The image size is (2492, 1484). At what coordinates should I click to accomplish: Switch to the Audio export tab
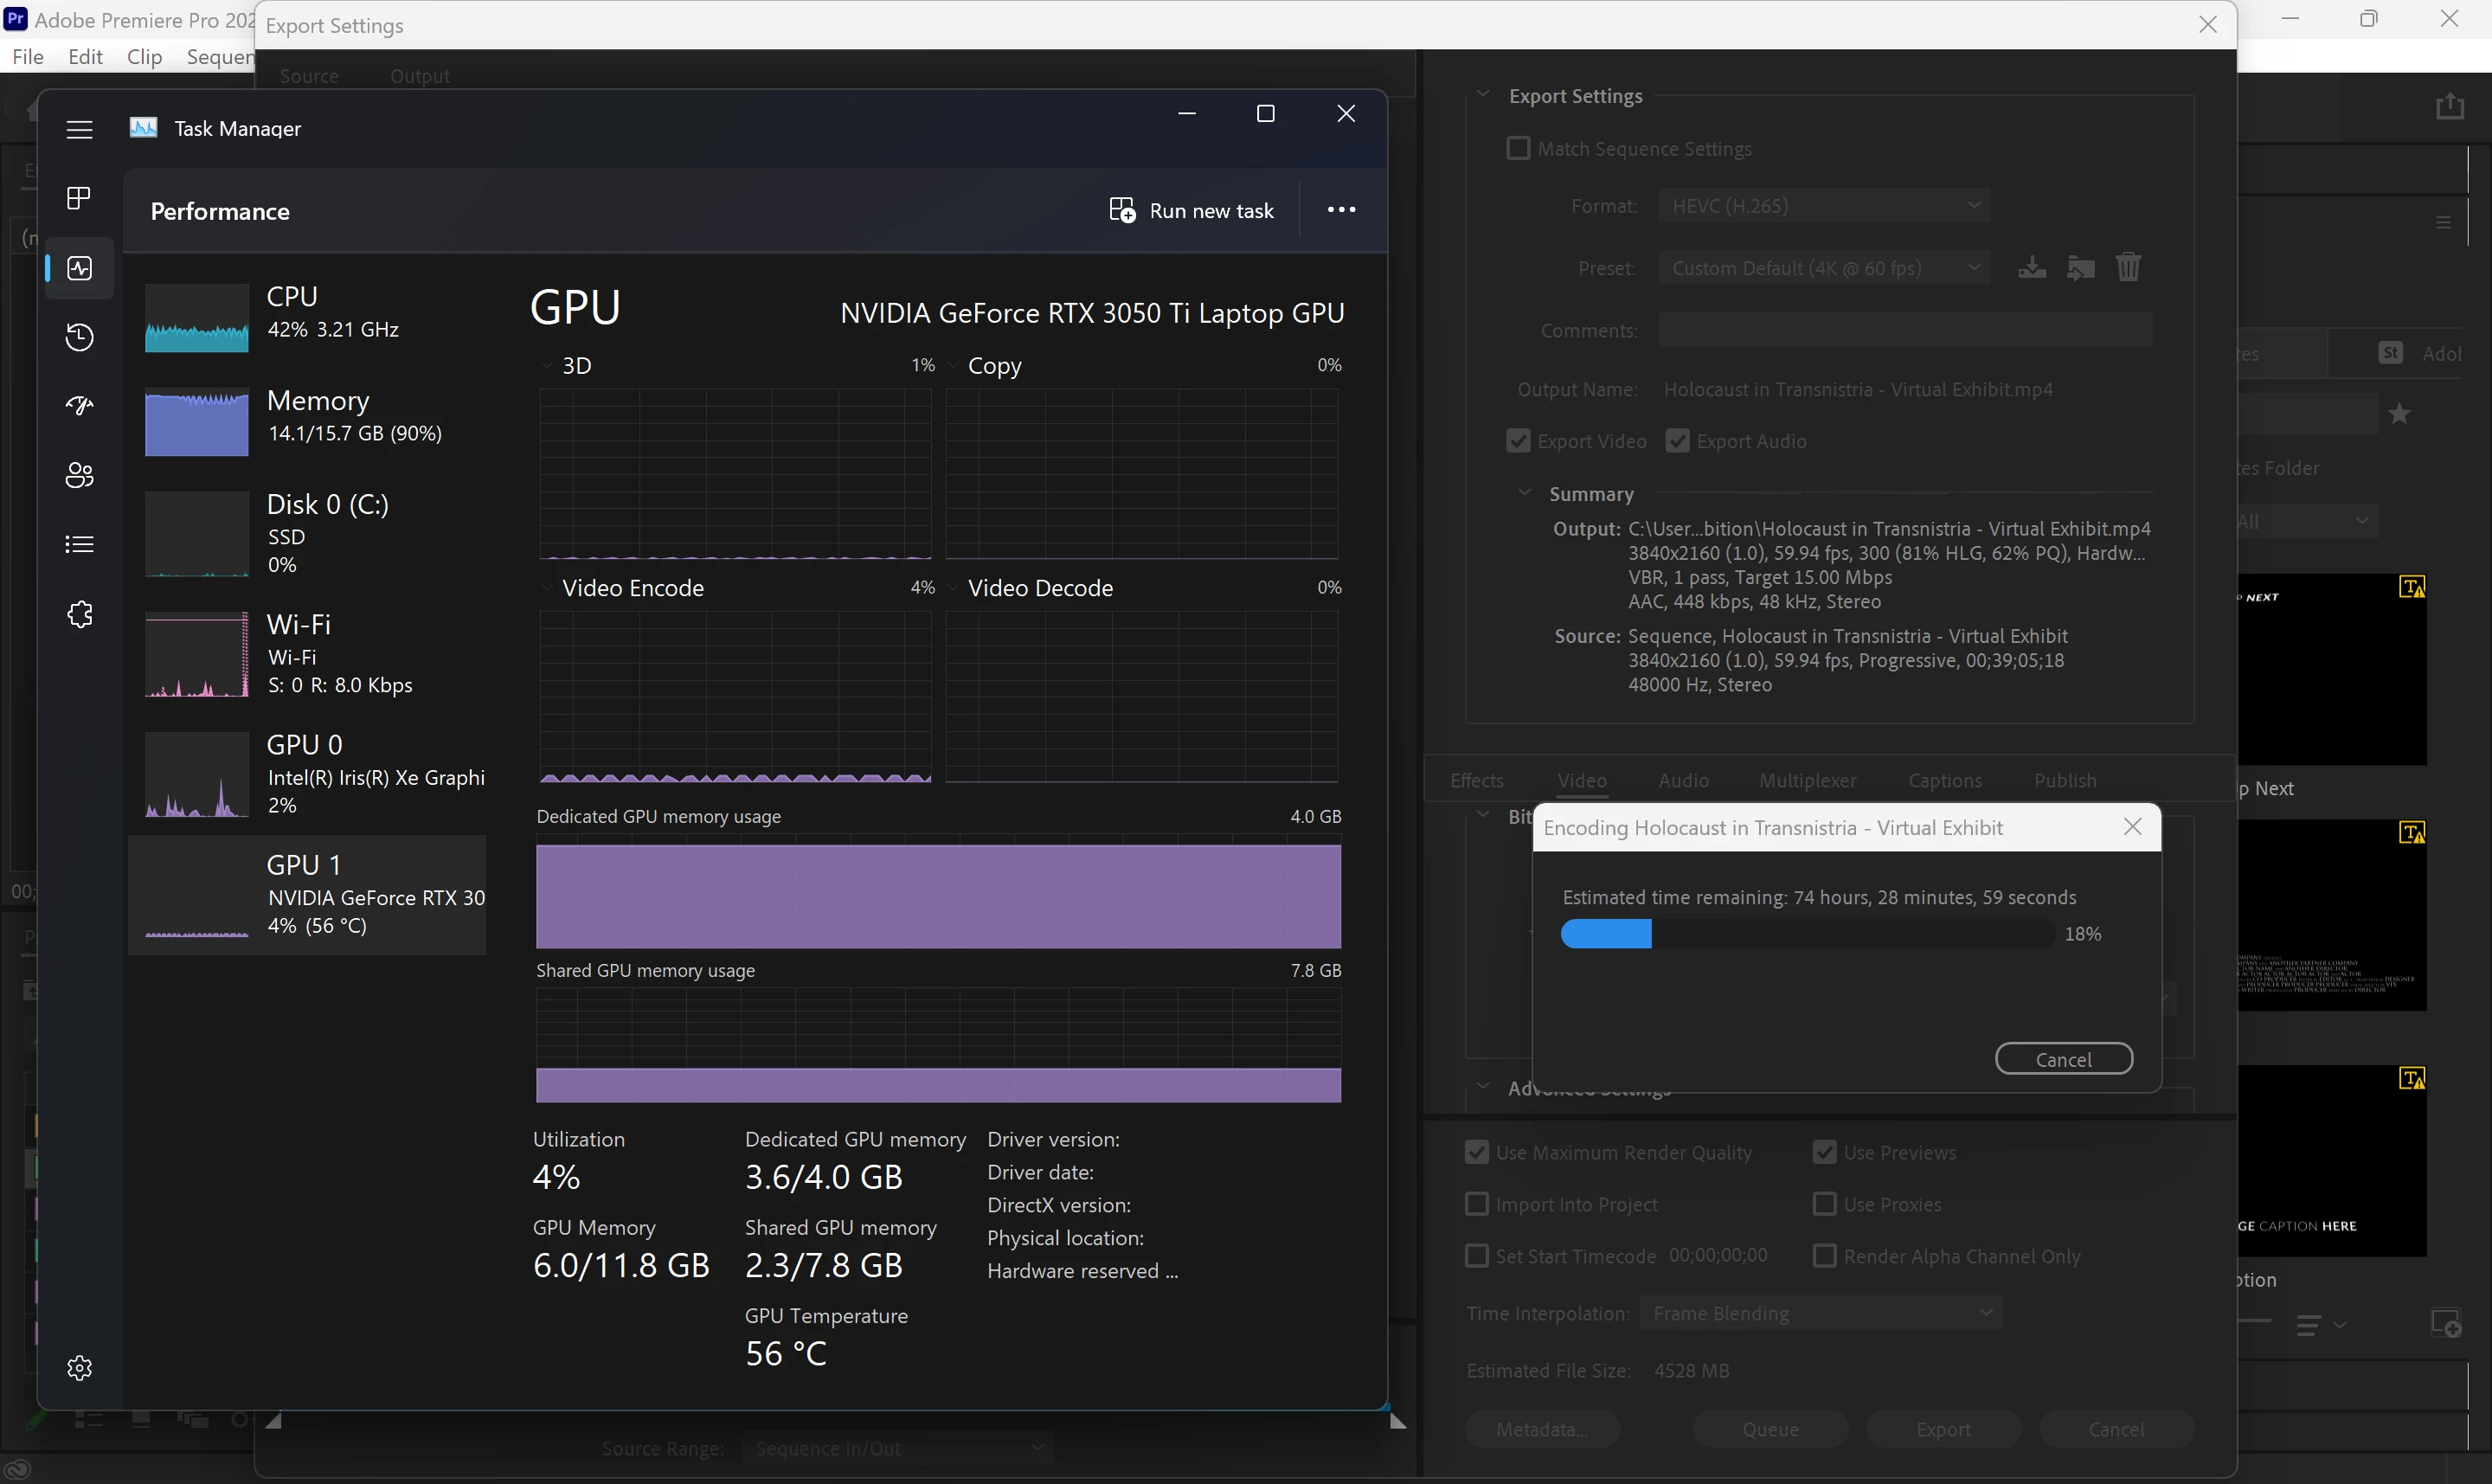pyautogui.click(x=1683, y=780)
